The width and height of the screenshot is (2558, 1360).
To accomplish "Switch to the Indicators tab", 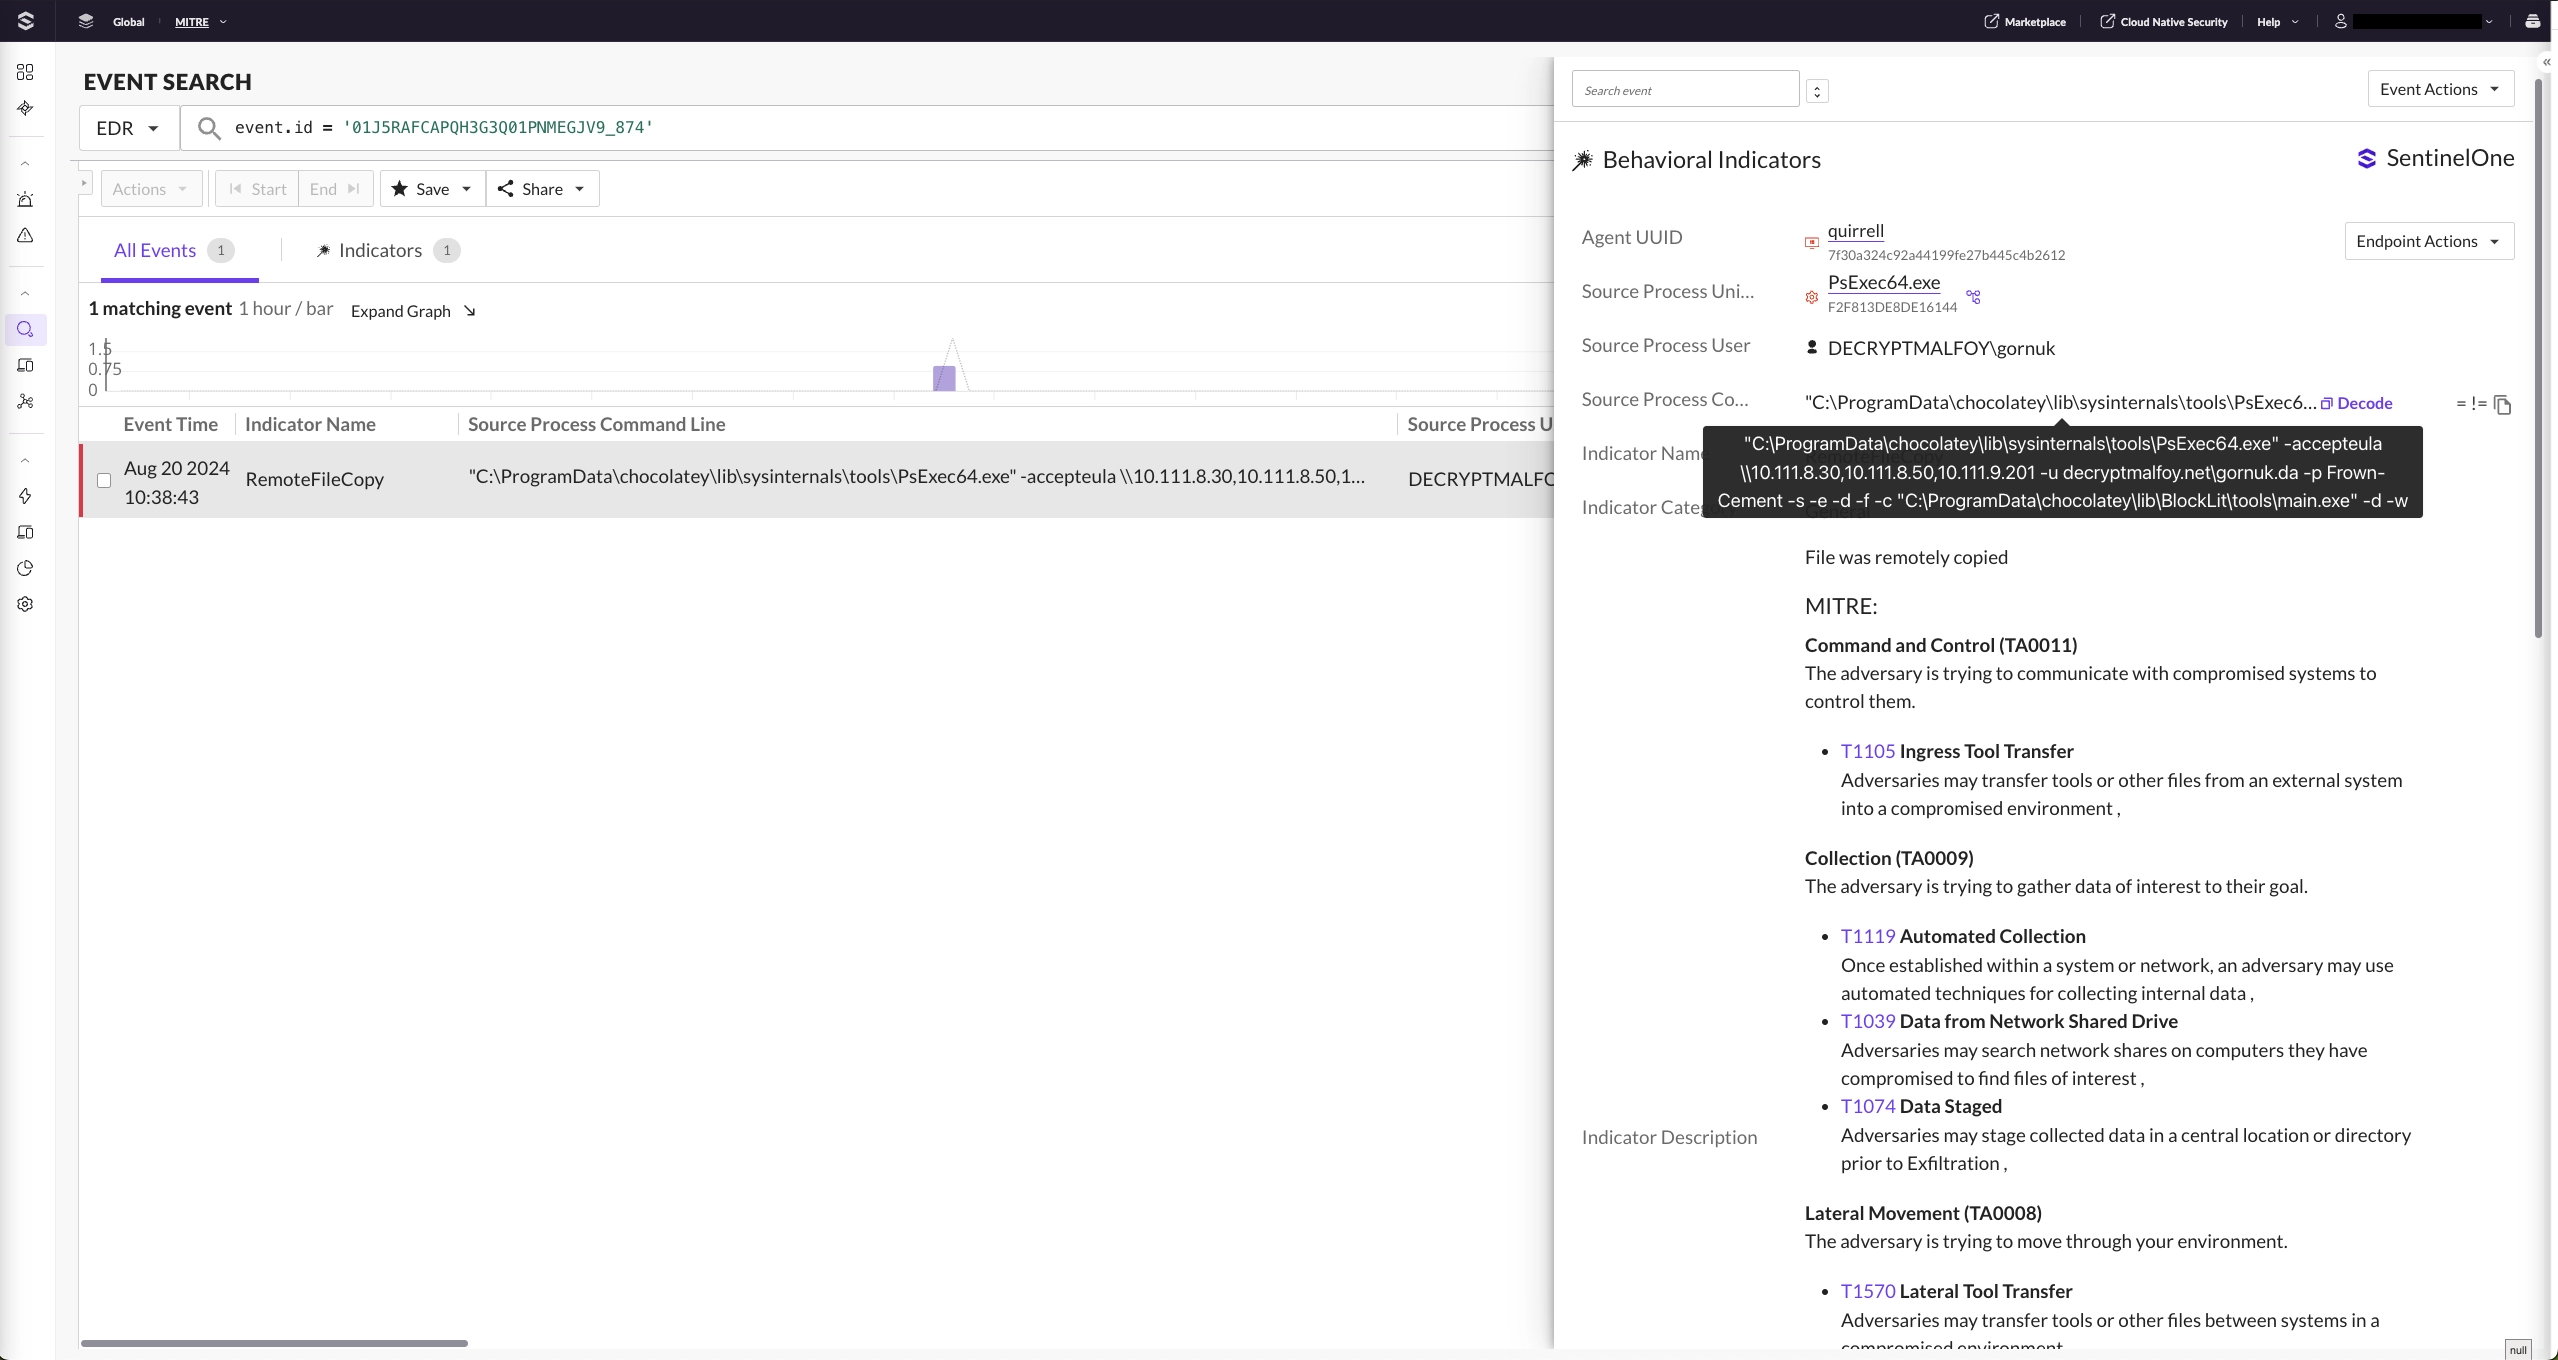I will pos(381,250).
